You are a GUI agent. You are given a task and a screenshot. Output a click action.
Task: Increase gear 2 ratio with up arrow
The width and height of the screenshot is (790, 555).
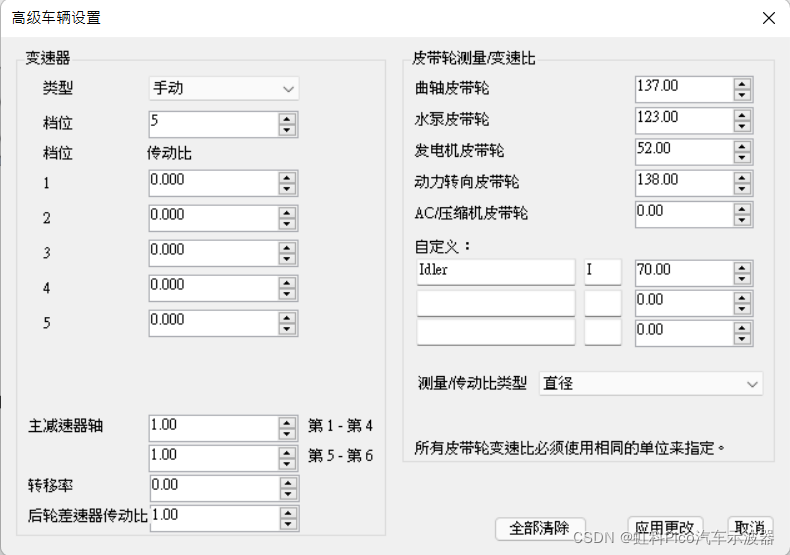[x=287, y=213]
